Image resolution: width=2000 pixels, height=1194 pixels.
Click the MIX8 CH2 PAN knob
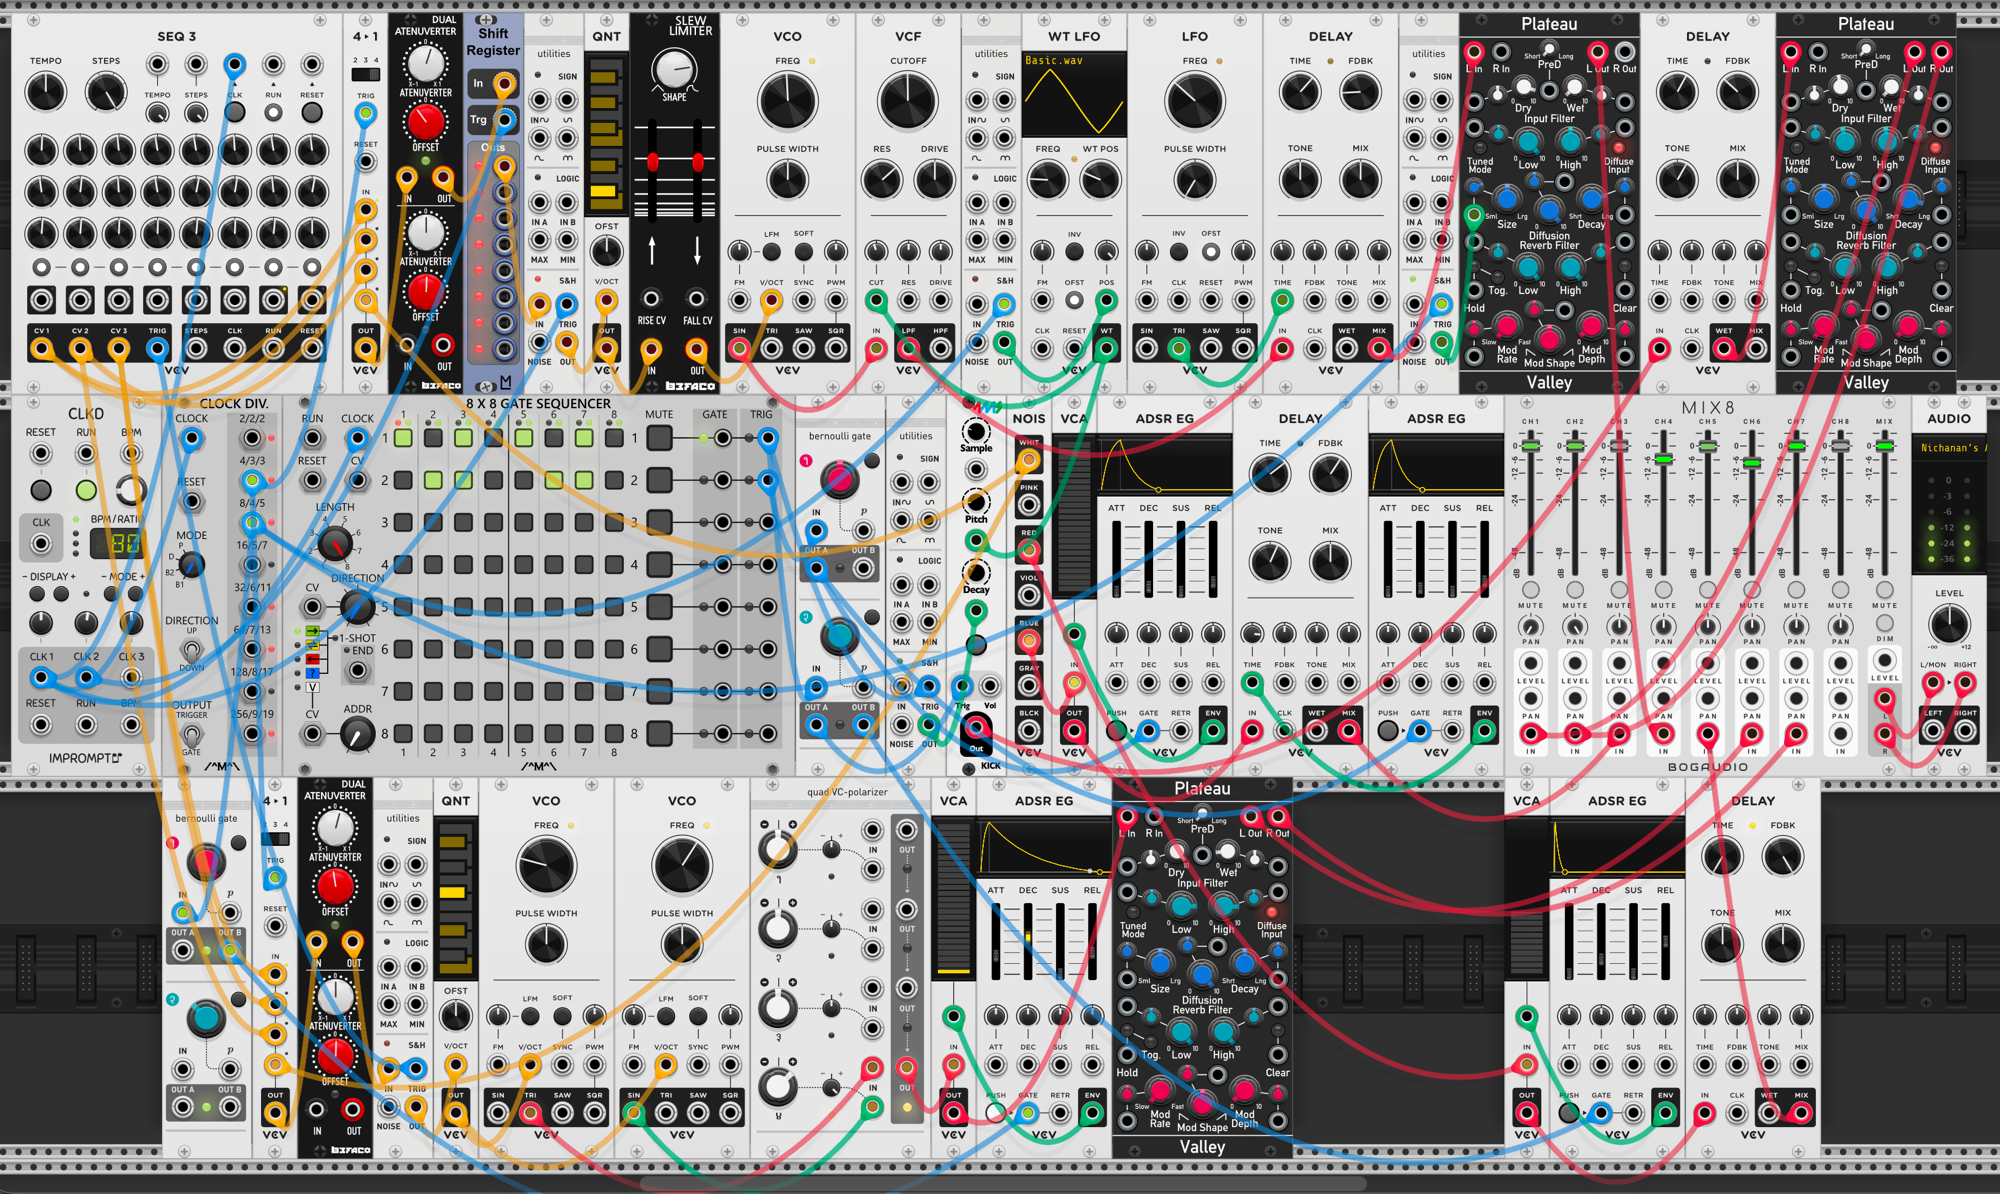point(1575,625)
